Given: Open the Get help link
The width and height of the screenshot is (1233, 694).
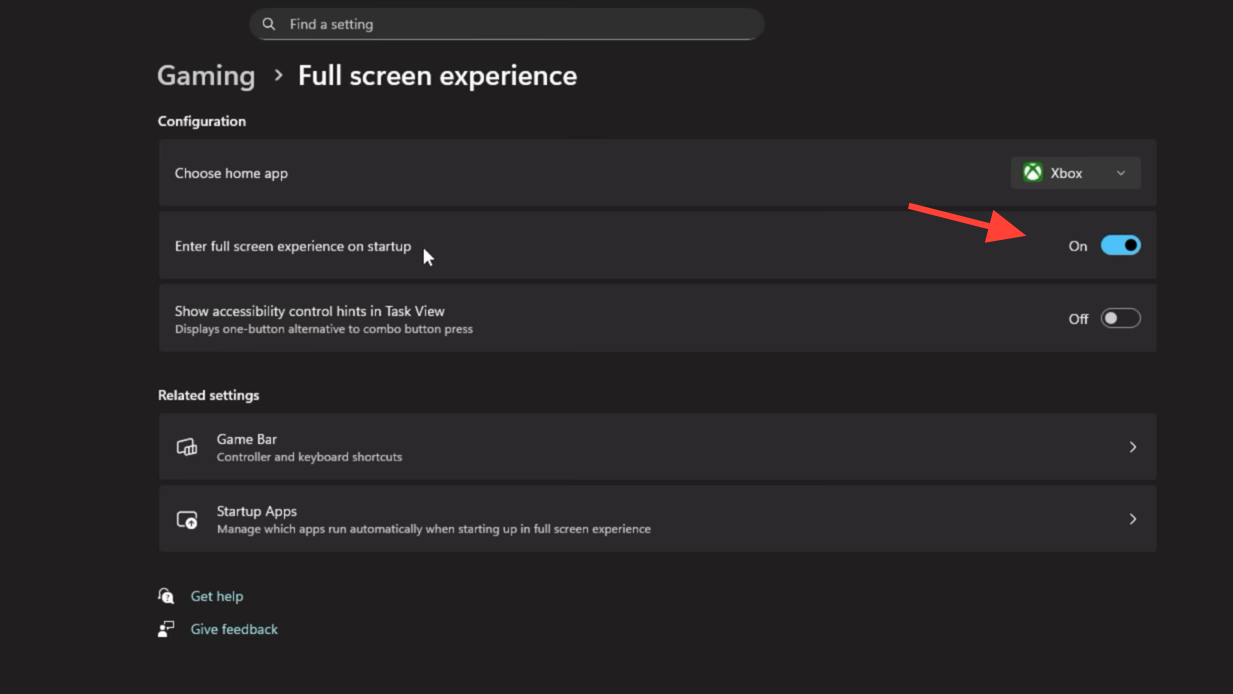Looking at the screenshot, I should [217, 596].
